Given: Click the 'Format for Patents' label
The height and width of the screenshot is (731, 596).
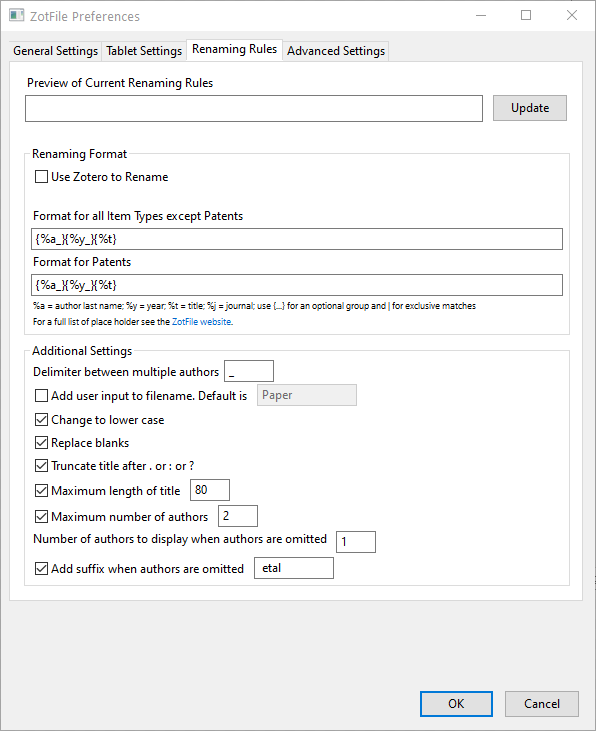Looking at the screenshot, I should [82, 262].
